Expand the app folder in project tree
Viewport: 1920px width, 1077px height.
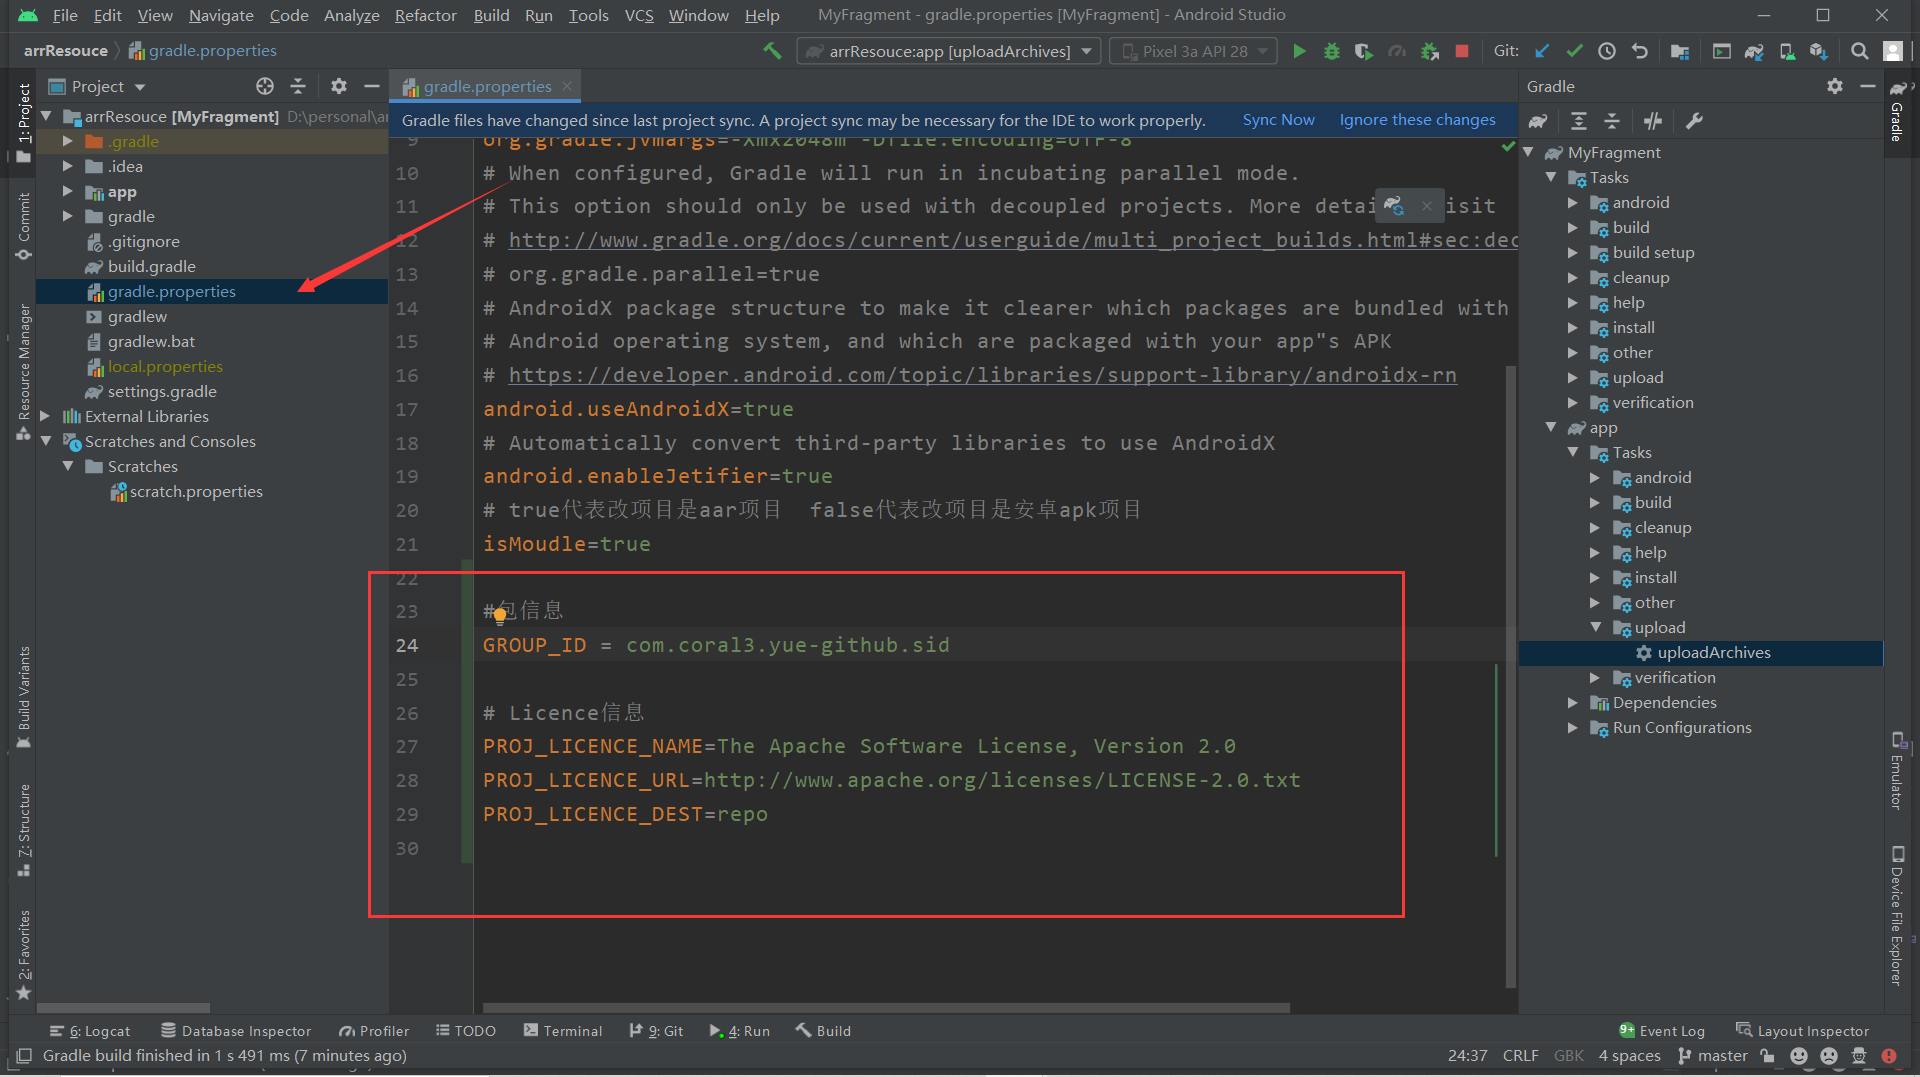(x=68, y=192)
